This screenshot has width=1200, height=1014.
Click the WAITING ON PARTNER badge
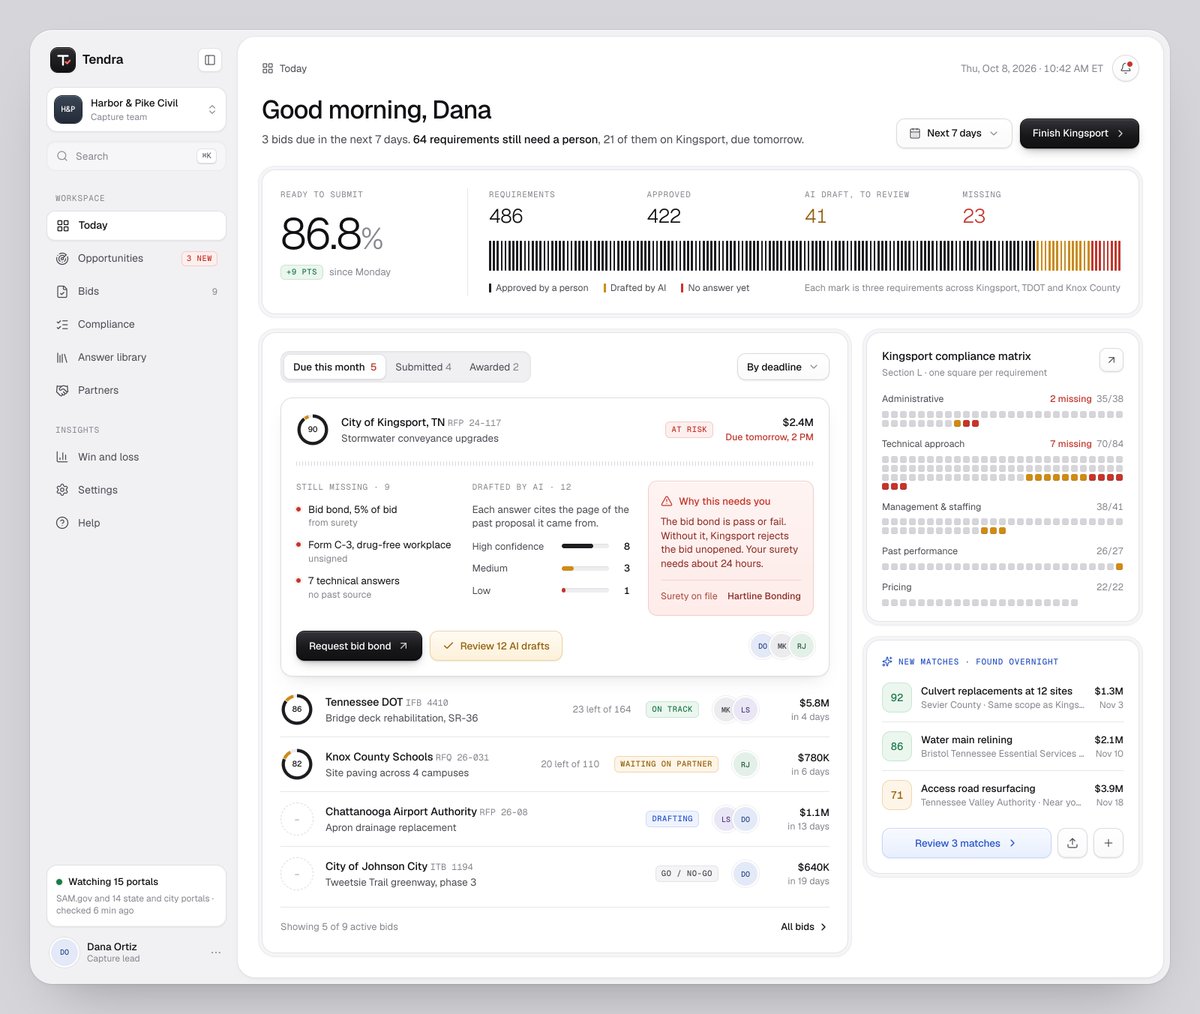coord(666,764)
